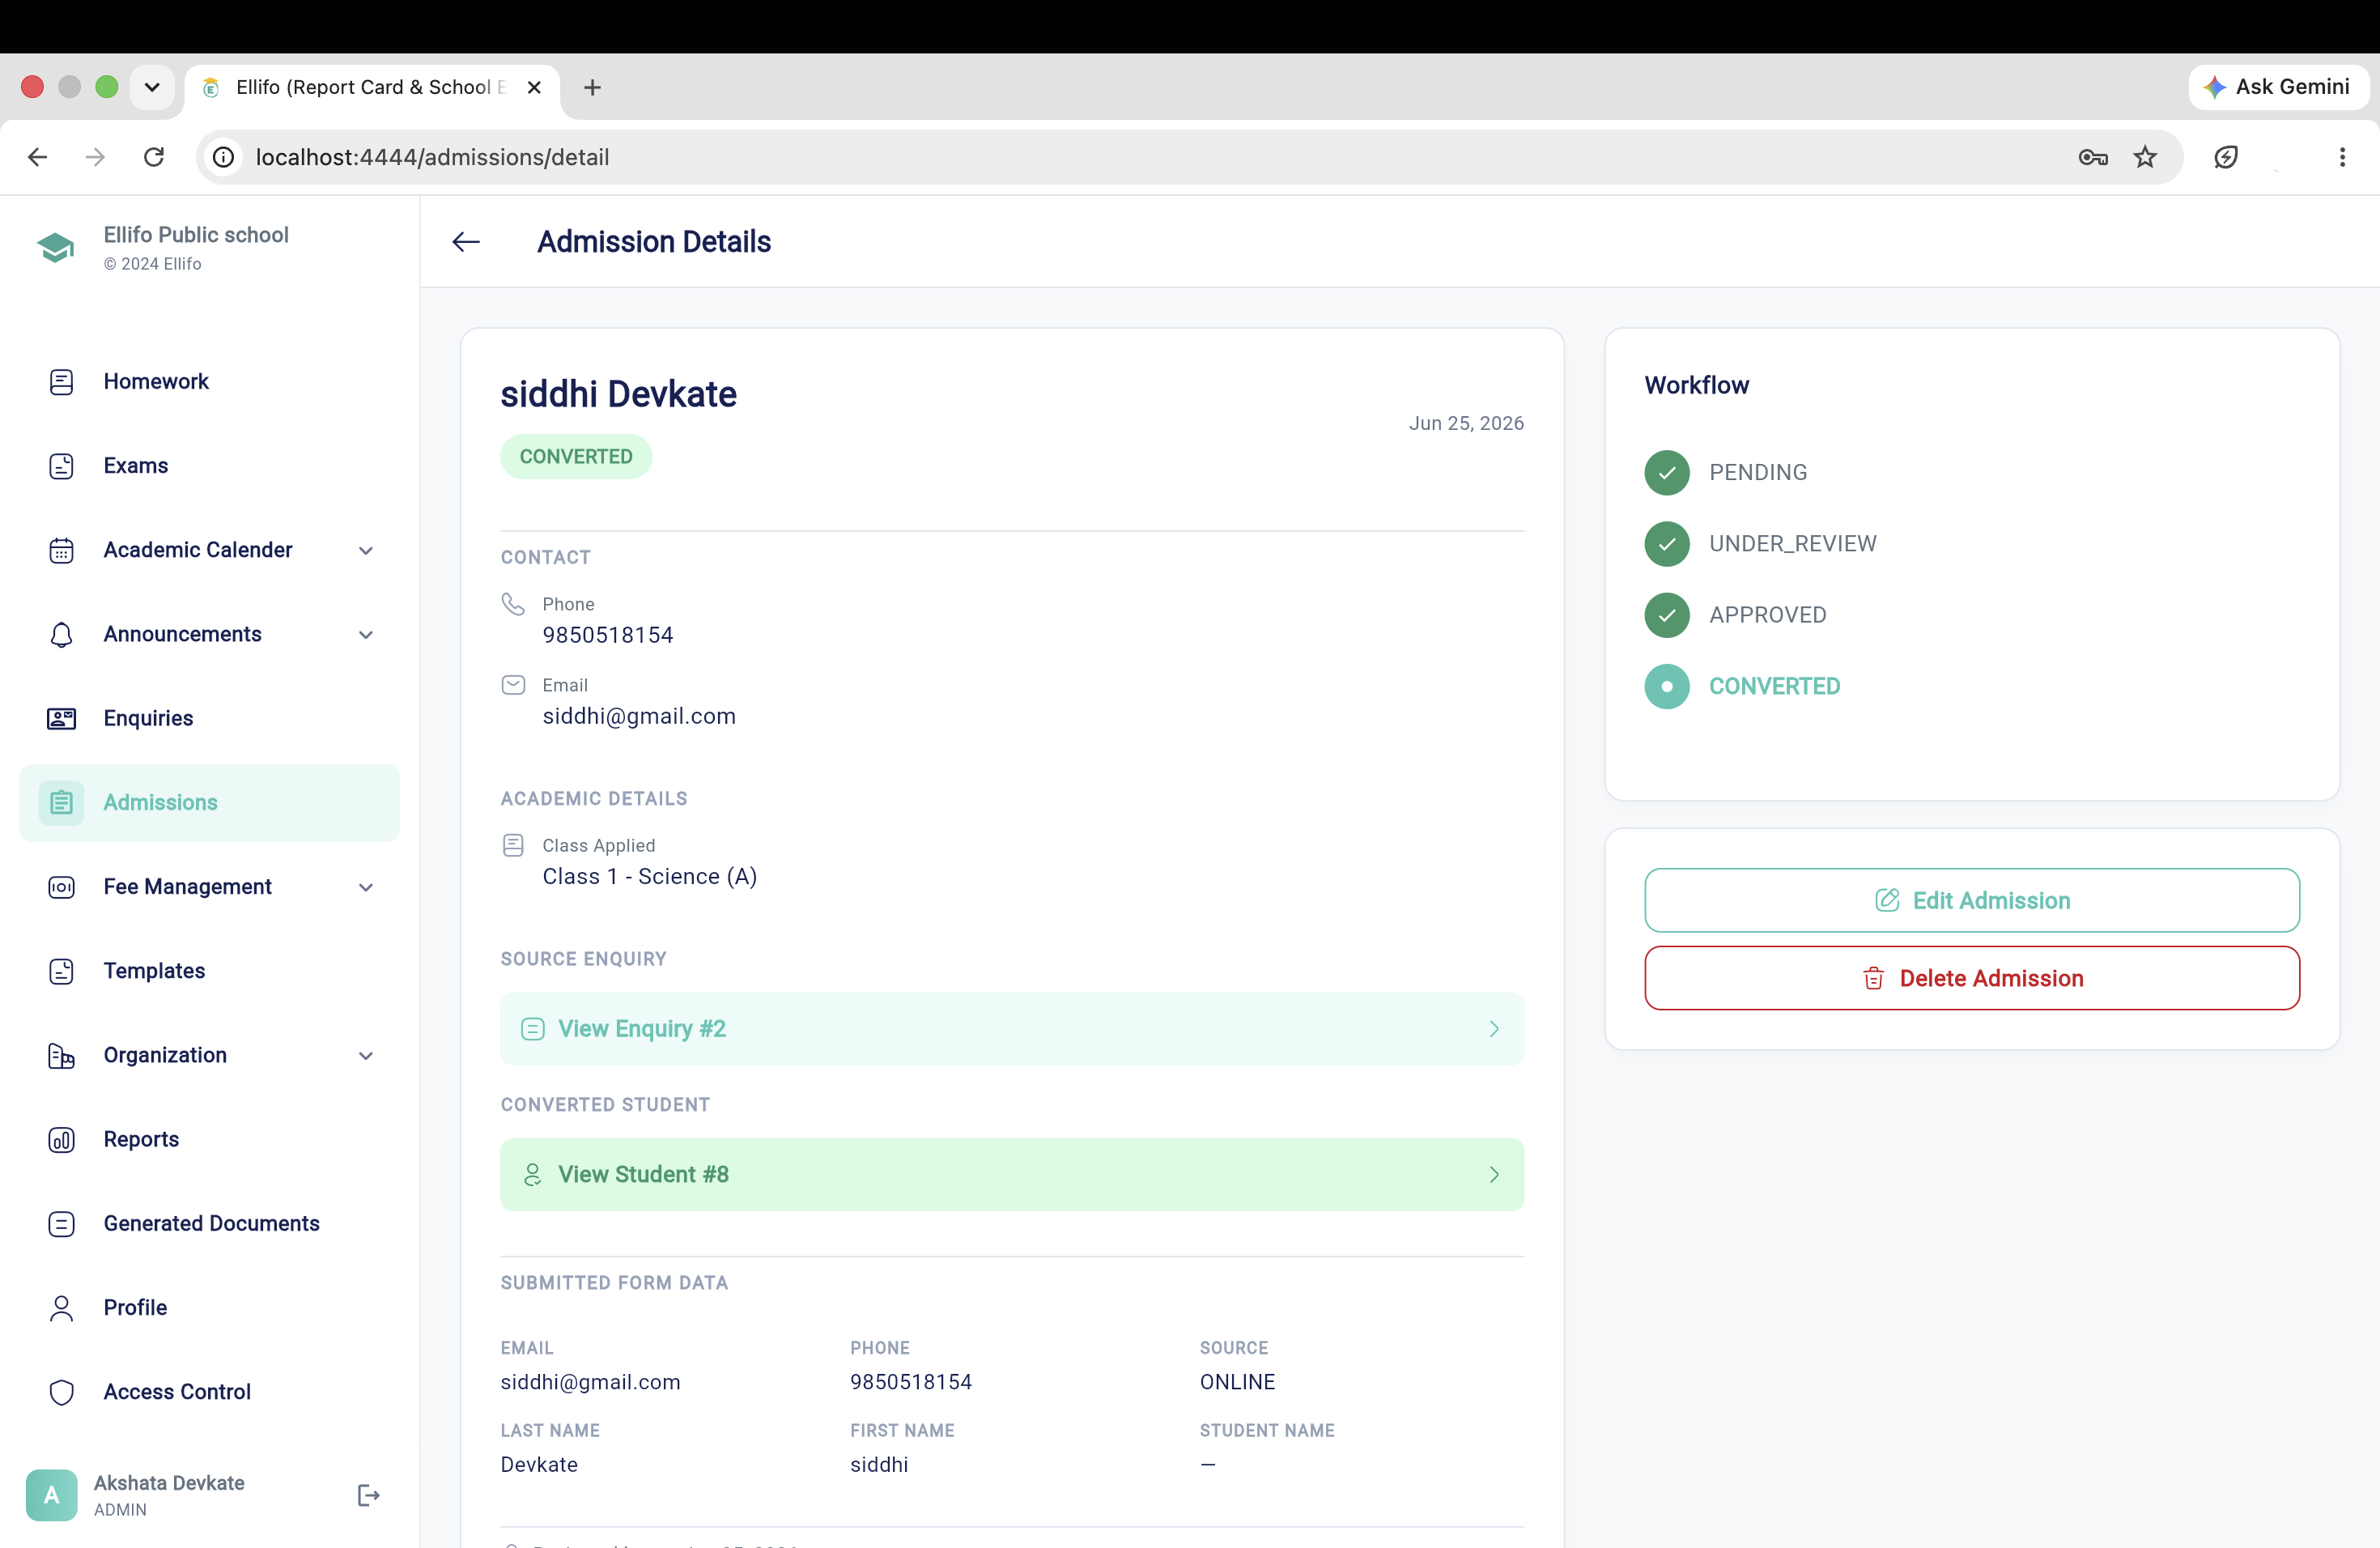Open the View Enquiry #2 link
Viewport: 2380px width, 1548px height.
pos(1012,1029)
